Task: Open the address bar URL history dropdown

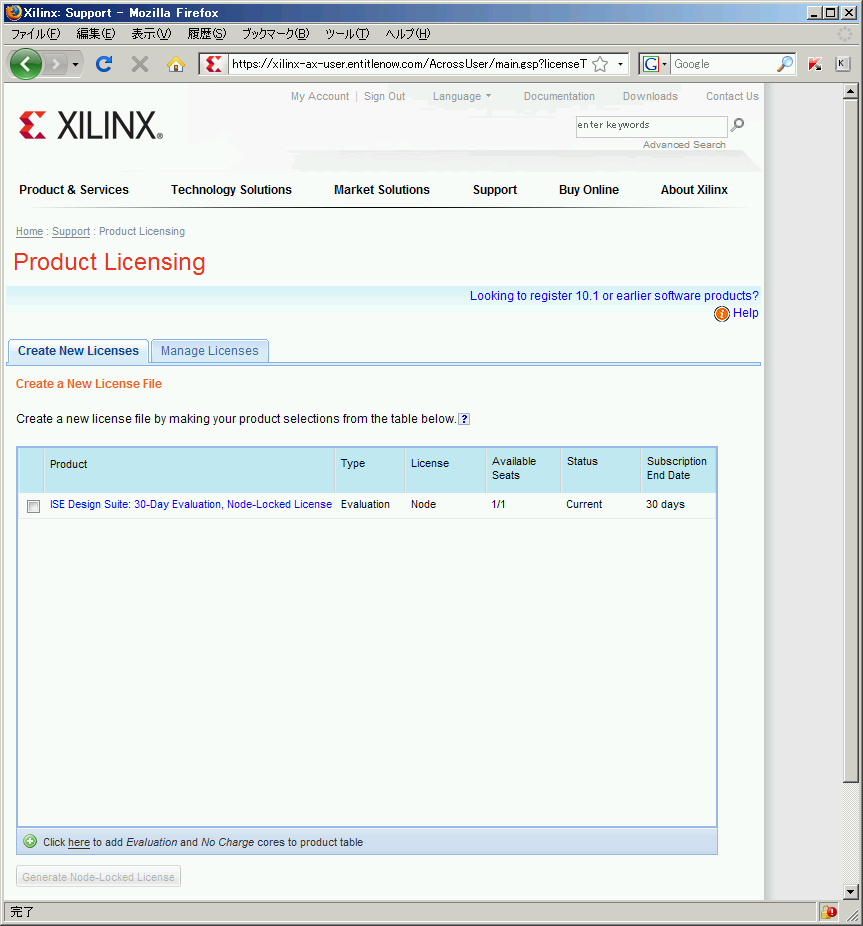Action: (x=620, y=64)
